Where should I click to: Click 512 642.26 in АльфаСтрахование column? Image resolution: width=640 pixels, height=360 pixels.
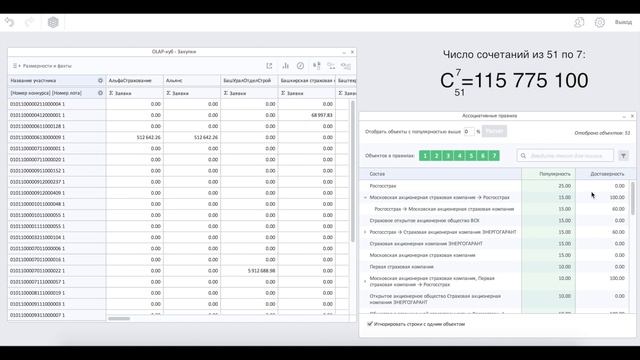[x=149, y=138]
